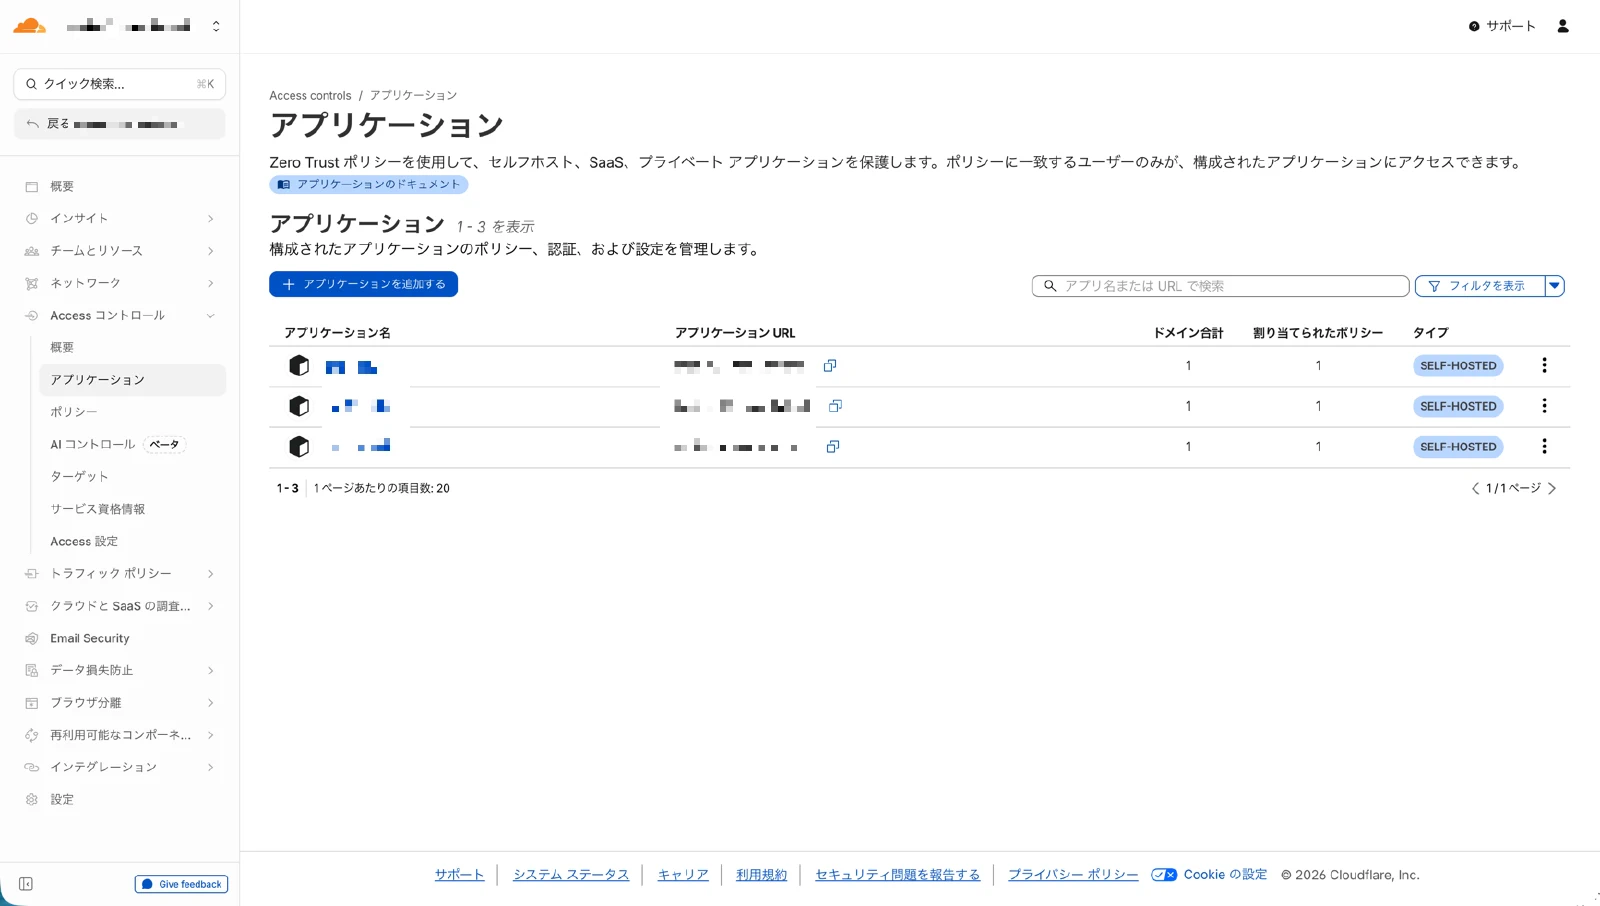This screenshot has height=906, width=1600.
Task: Open the account switcher chevron
Action: pyautogui.click(x=216, y=25)
